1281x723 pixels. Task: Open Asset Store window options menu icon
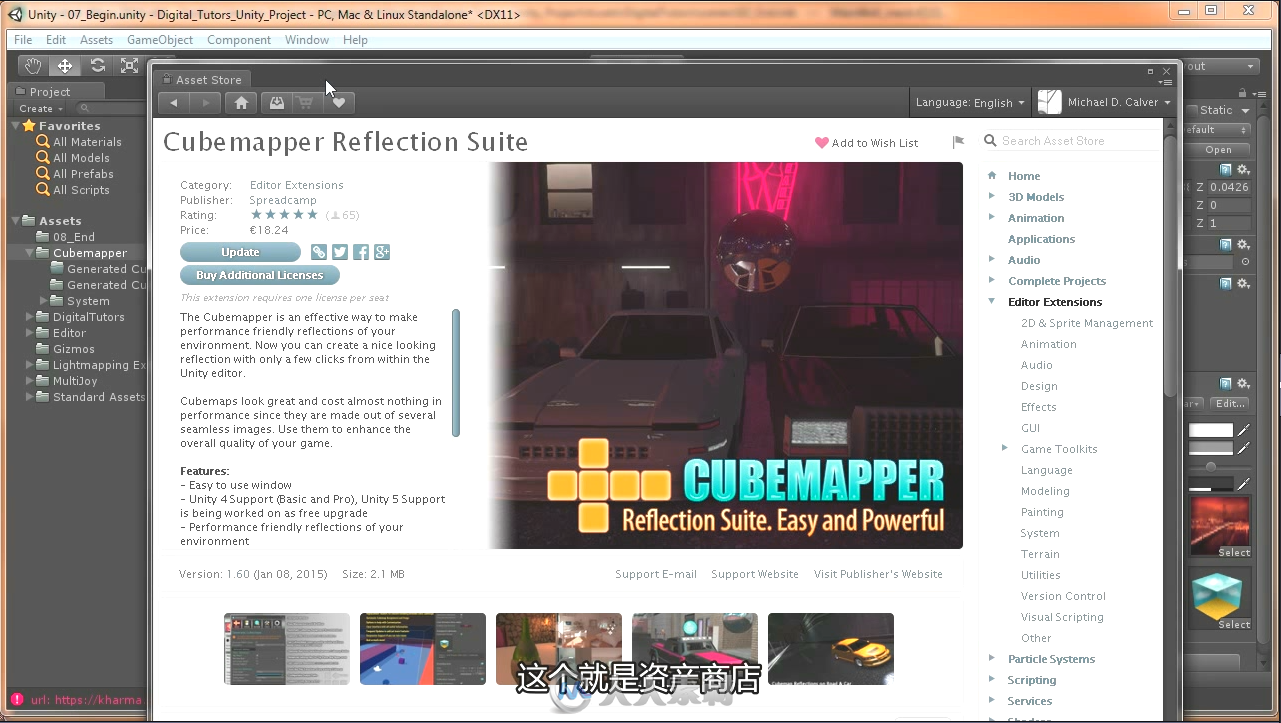[1165, 82]
